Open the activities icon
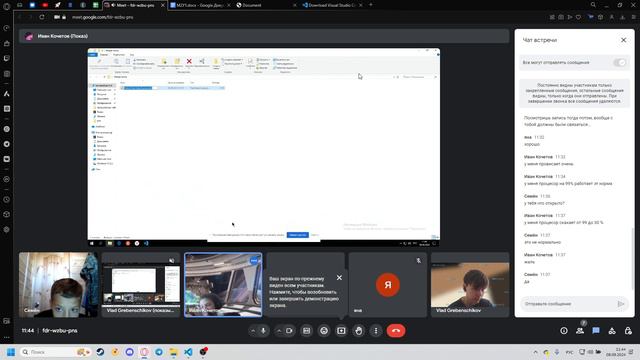640x360 pixels. coord(612,331)
